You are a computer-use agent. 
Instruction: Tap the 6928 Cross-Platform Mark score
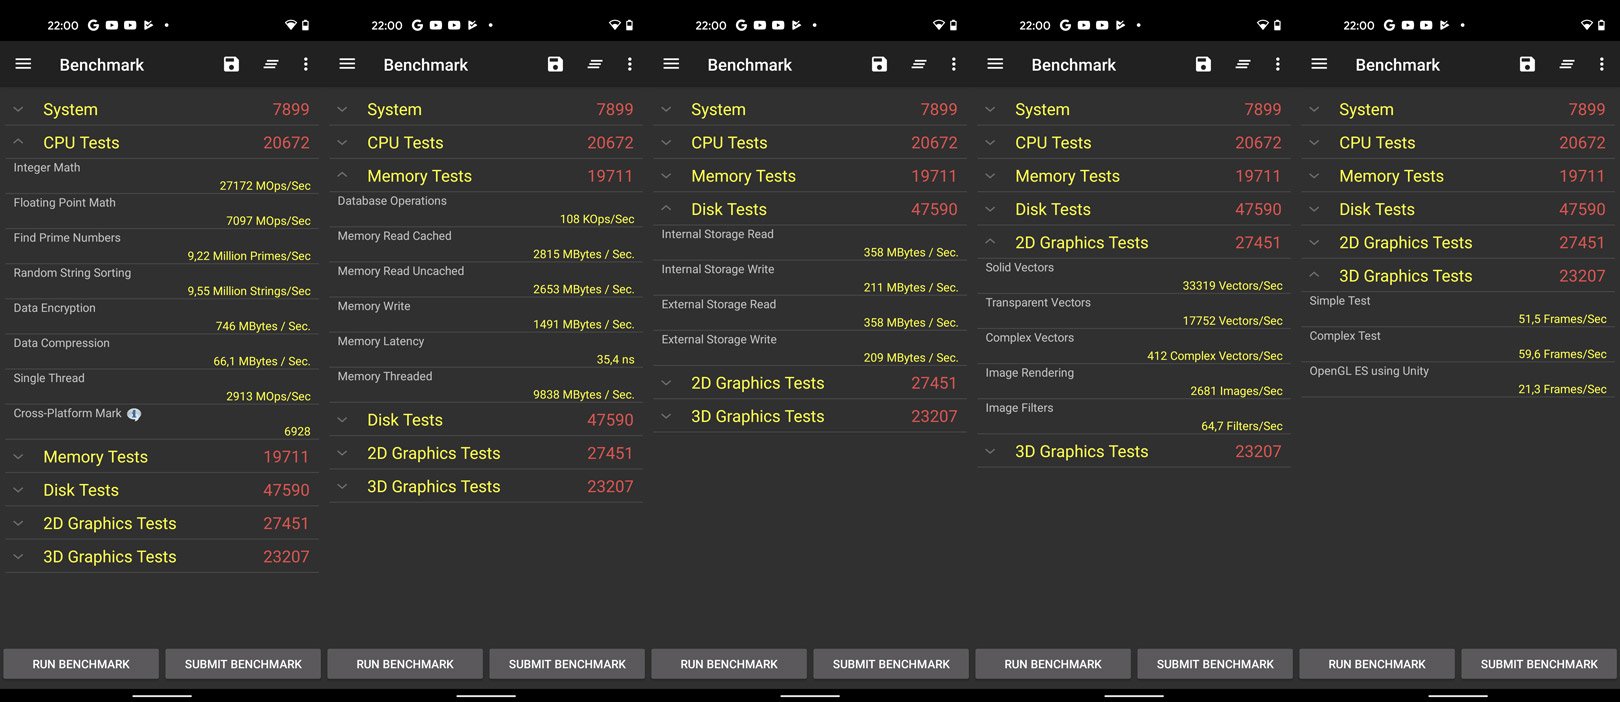[x=297, y=432]
